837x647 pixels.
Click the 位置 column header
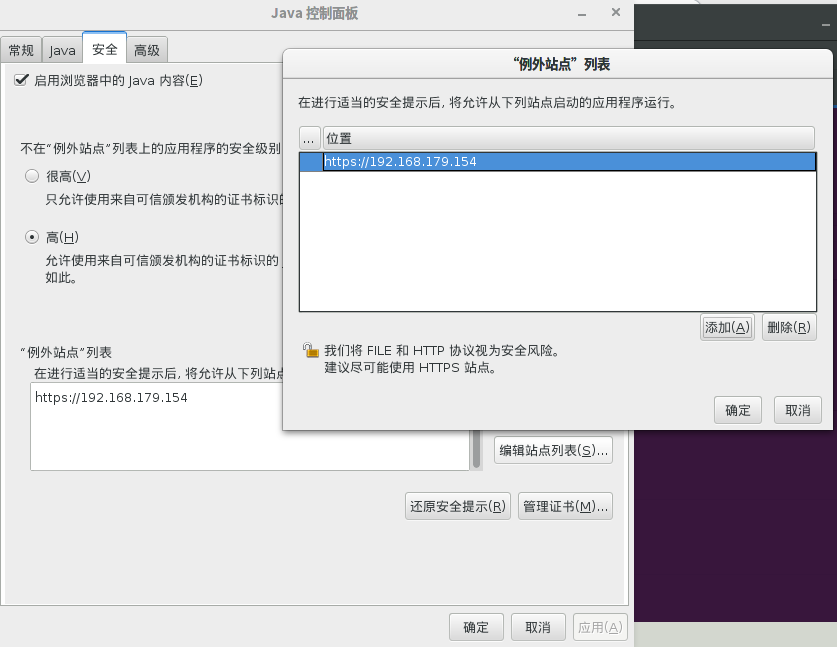[x=568, y=138]
